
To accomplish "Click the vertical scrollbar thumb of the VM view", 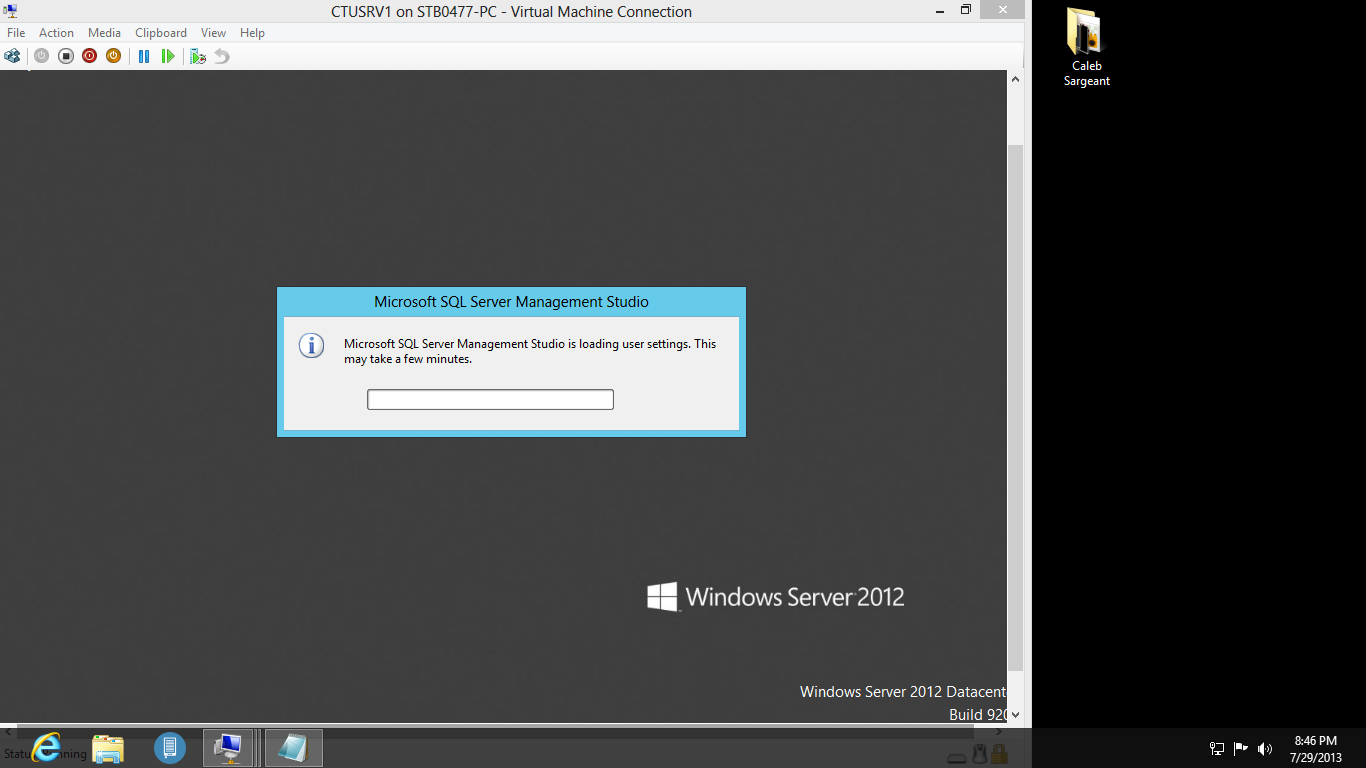I will [1015, 407].
